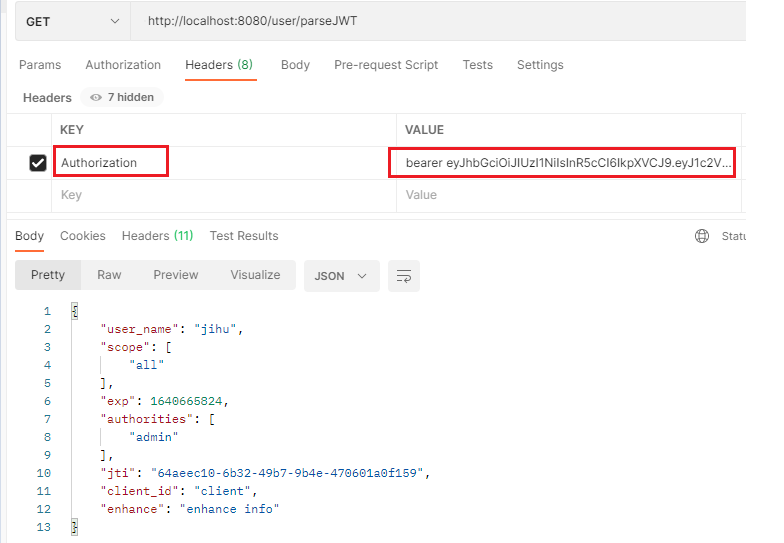Screen dimensions: 784x543
Task: Click the closing brace on line 13
Action: tap(74, 527)
